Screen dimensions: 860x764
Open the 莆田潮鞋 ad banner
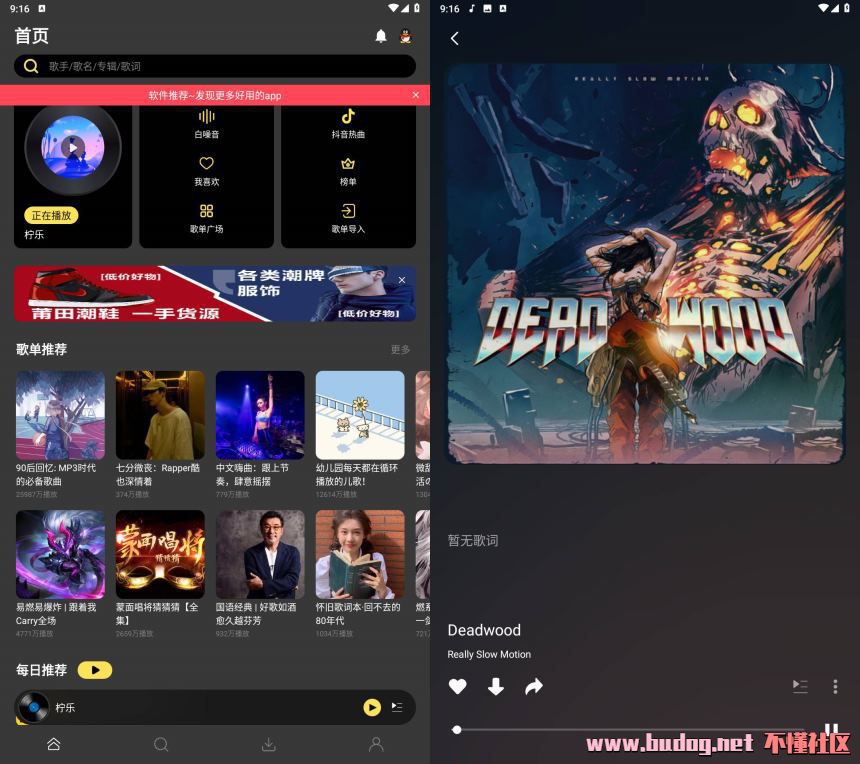[x=214, y=294]
